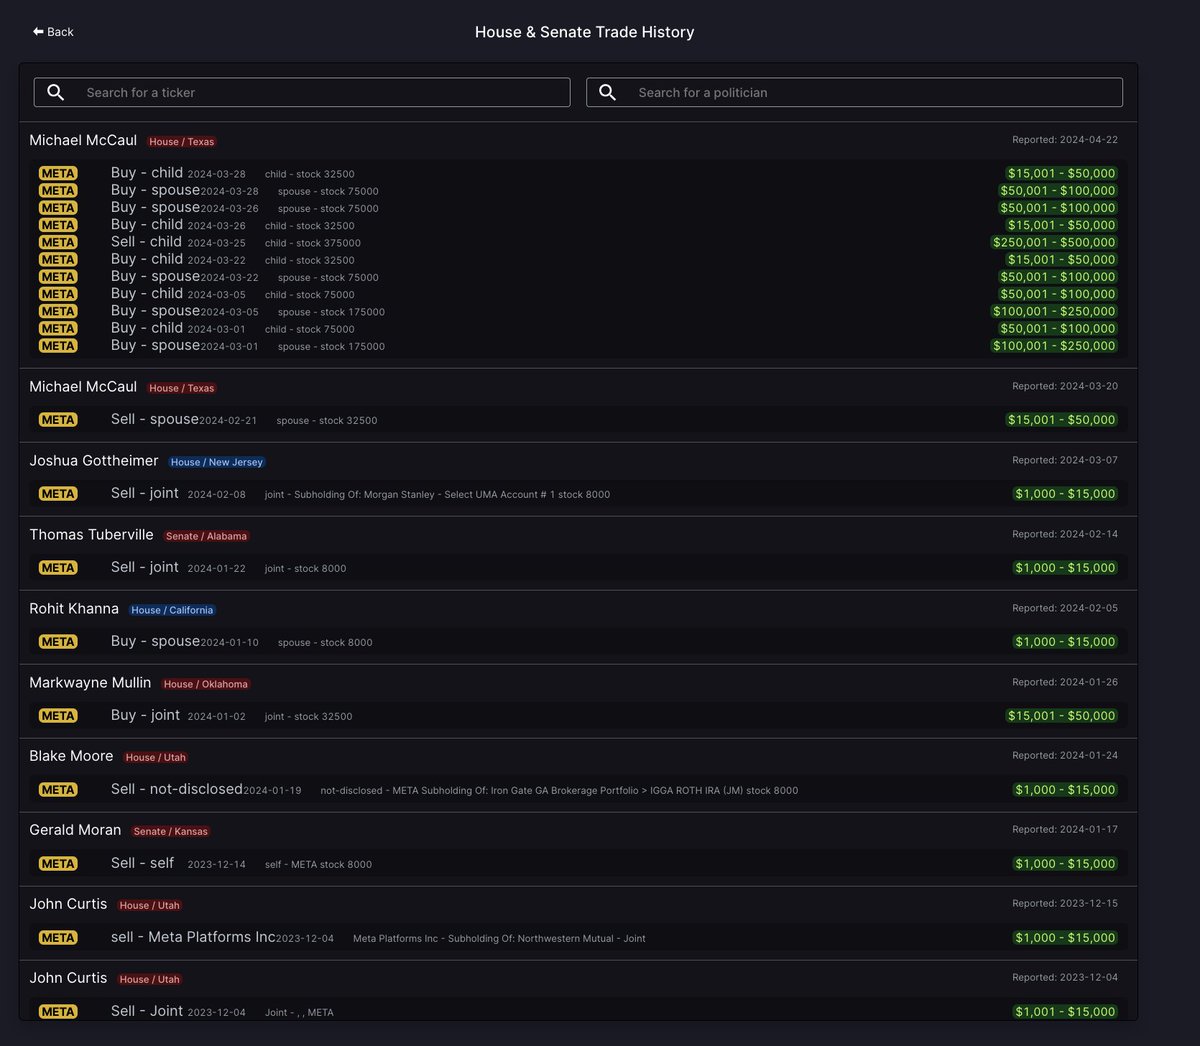Screen dimensions: 1200x1046
Task: Click the META badge on Gerald Moran's self sell
Action: click(57, 863)
